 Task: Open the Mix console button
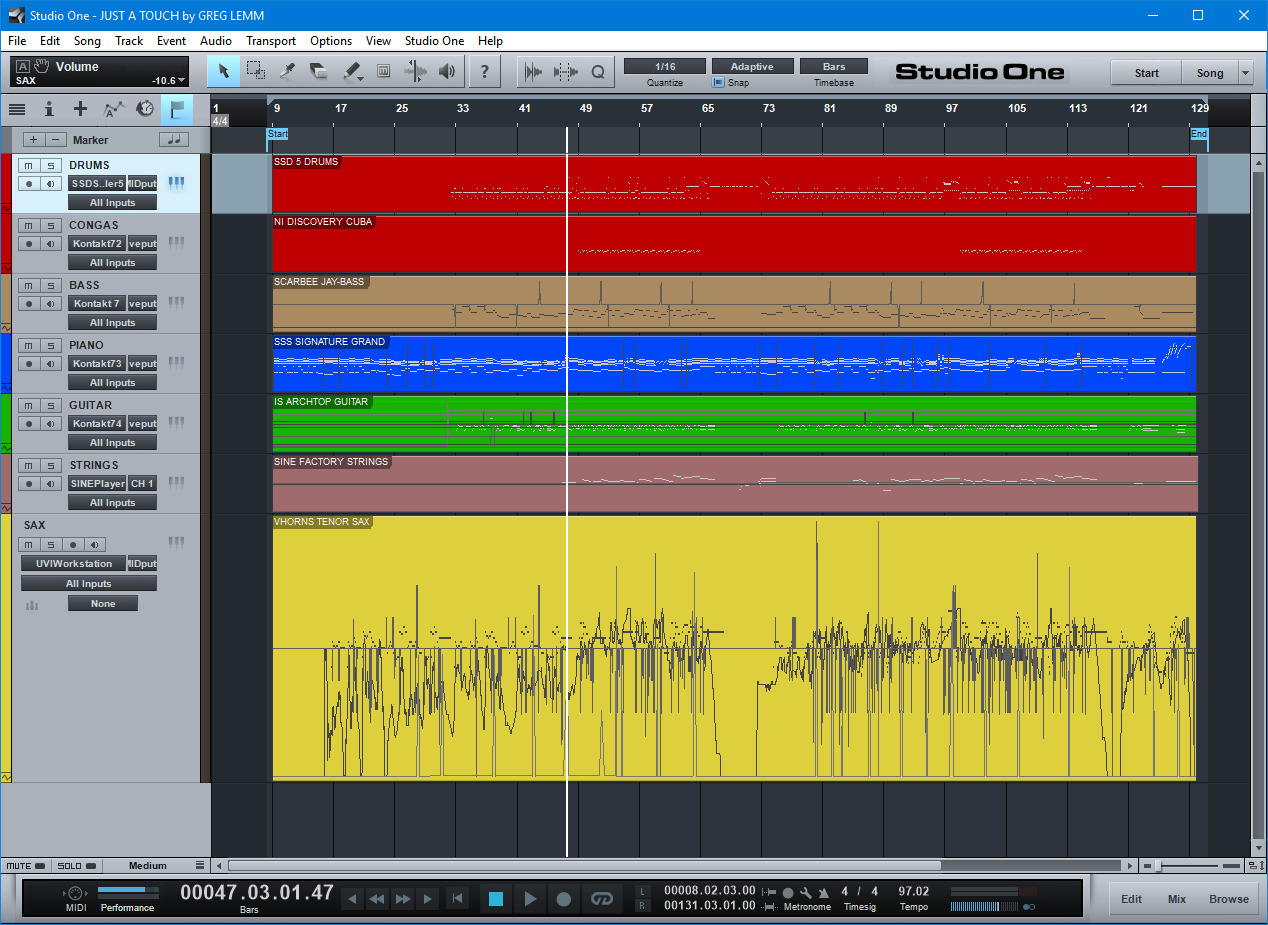(1177, 899)
